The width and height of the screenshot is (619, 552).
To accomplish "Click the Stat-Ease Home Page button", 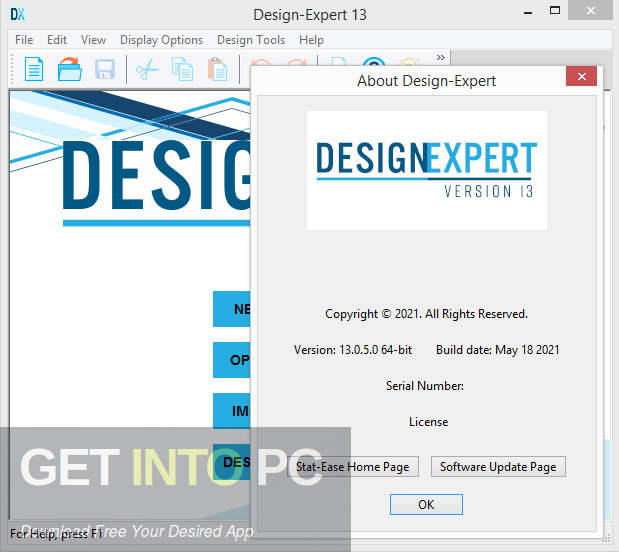I will point(353,467).
